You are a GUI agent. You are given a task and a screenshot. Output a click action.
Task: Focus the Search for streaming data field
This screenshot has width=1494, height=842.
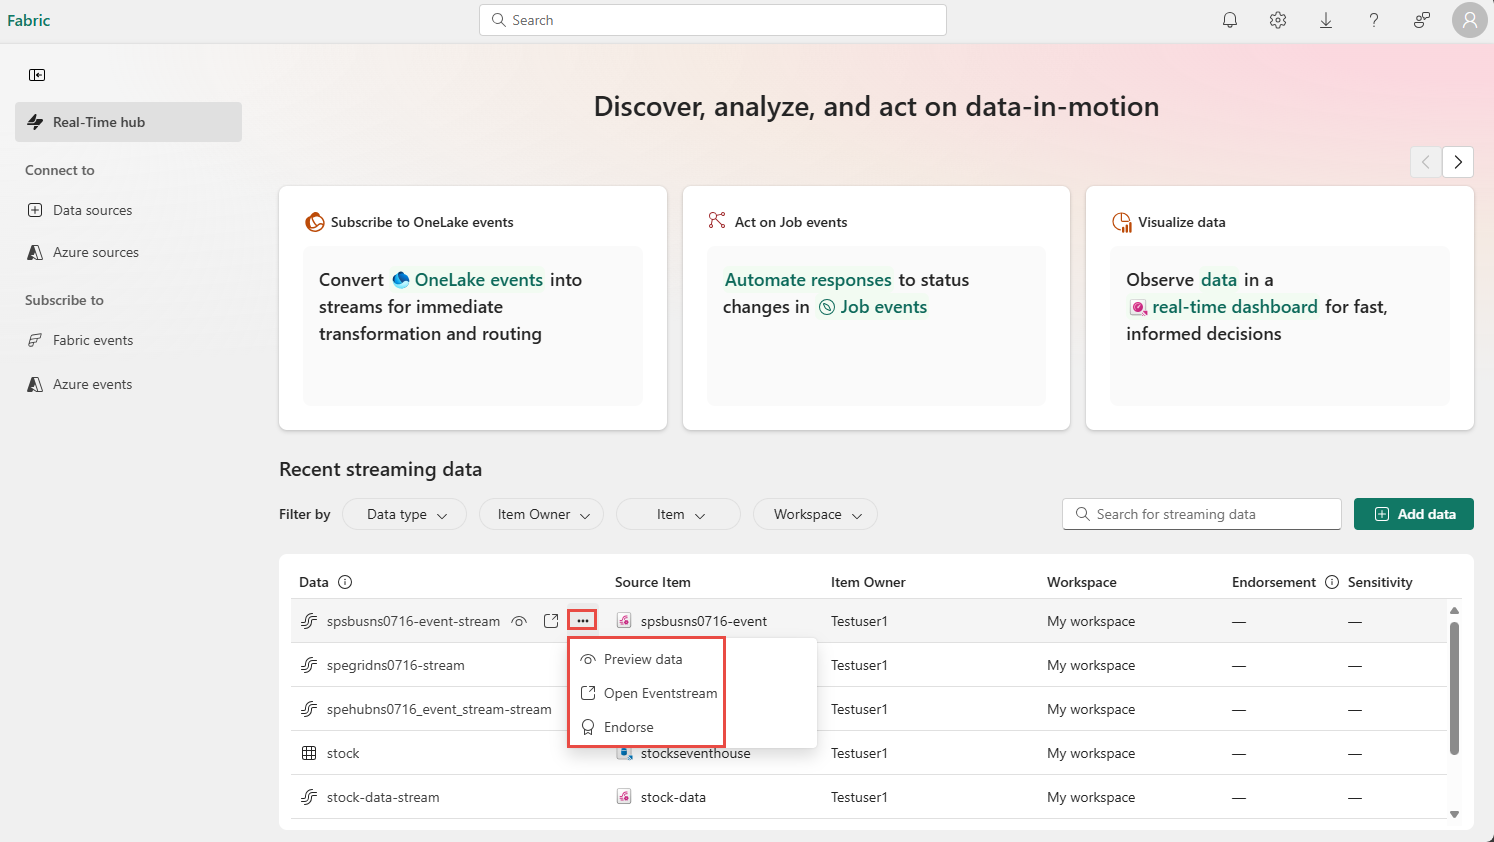click(x=1210, y=514)
